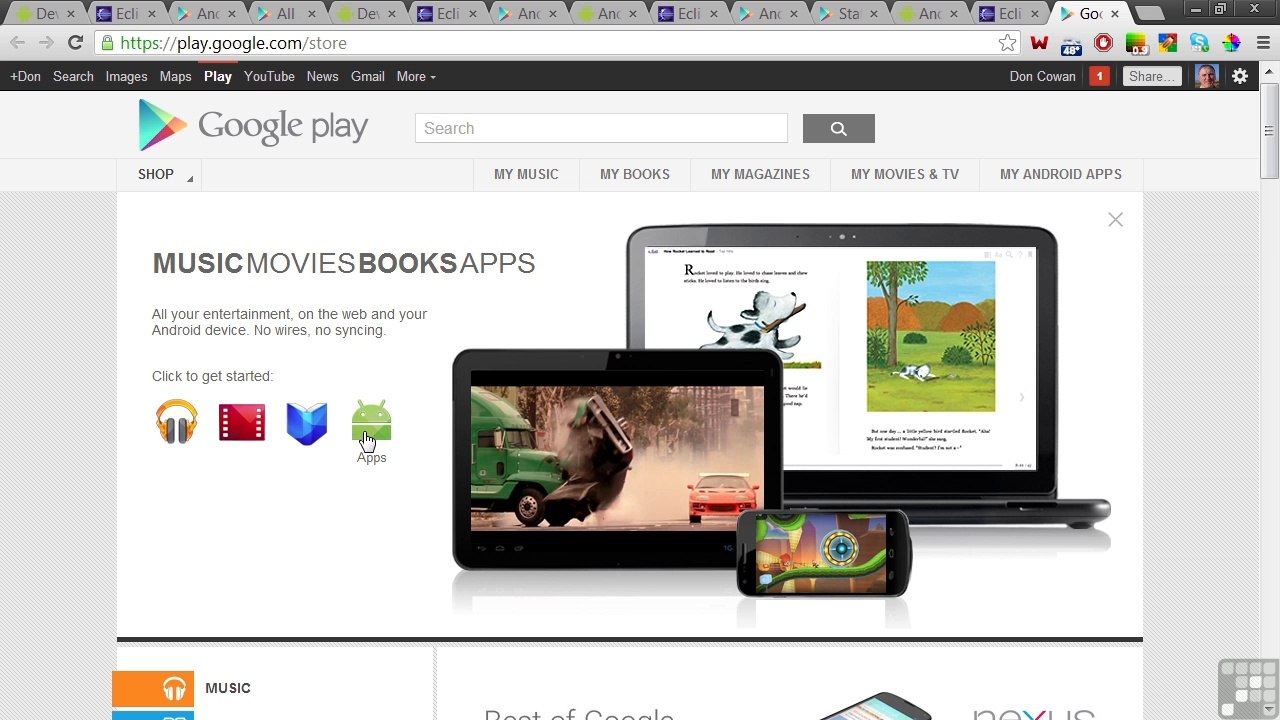The width and height of the screenshot is (1280, 720).
Task: Click the Don Cowan account name
Action: pyautogui.click(x=1042, y=76)
